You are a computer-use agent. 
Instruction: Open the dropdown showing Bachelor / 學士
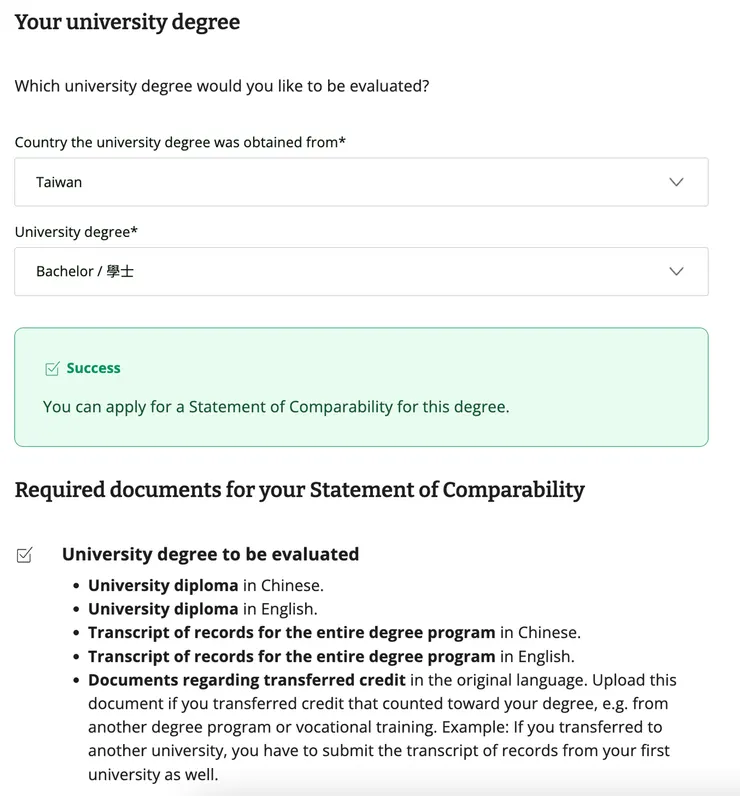pos(360,271)
